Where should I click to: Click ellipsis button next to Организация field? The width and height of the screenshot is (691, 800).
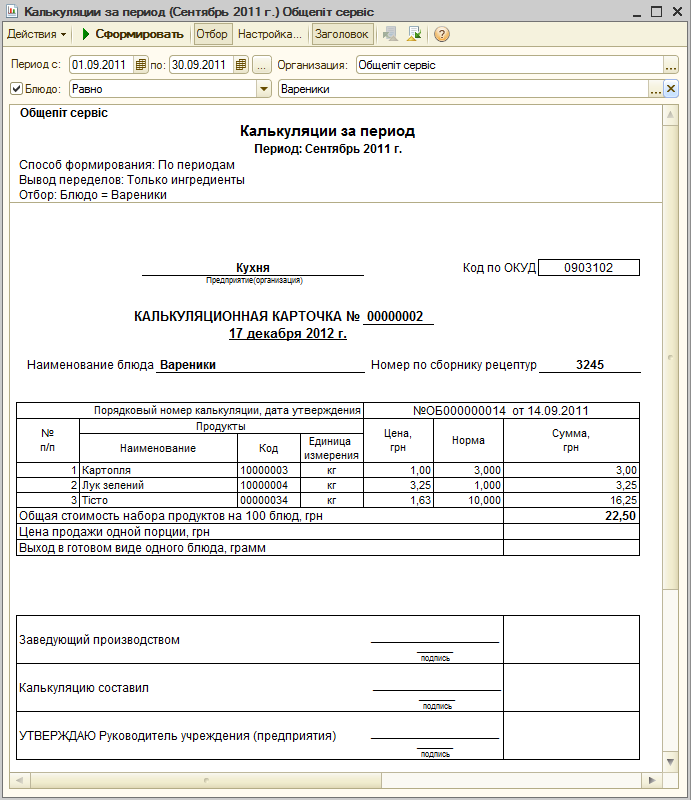pos(671,65)
